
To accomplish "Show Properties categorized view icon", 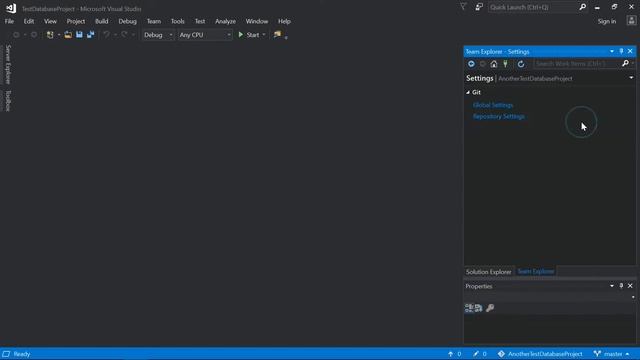I will tap(469, 308).
